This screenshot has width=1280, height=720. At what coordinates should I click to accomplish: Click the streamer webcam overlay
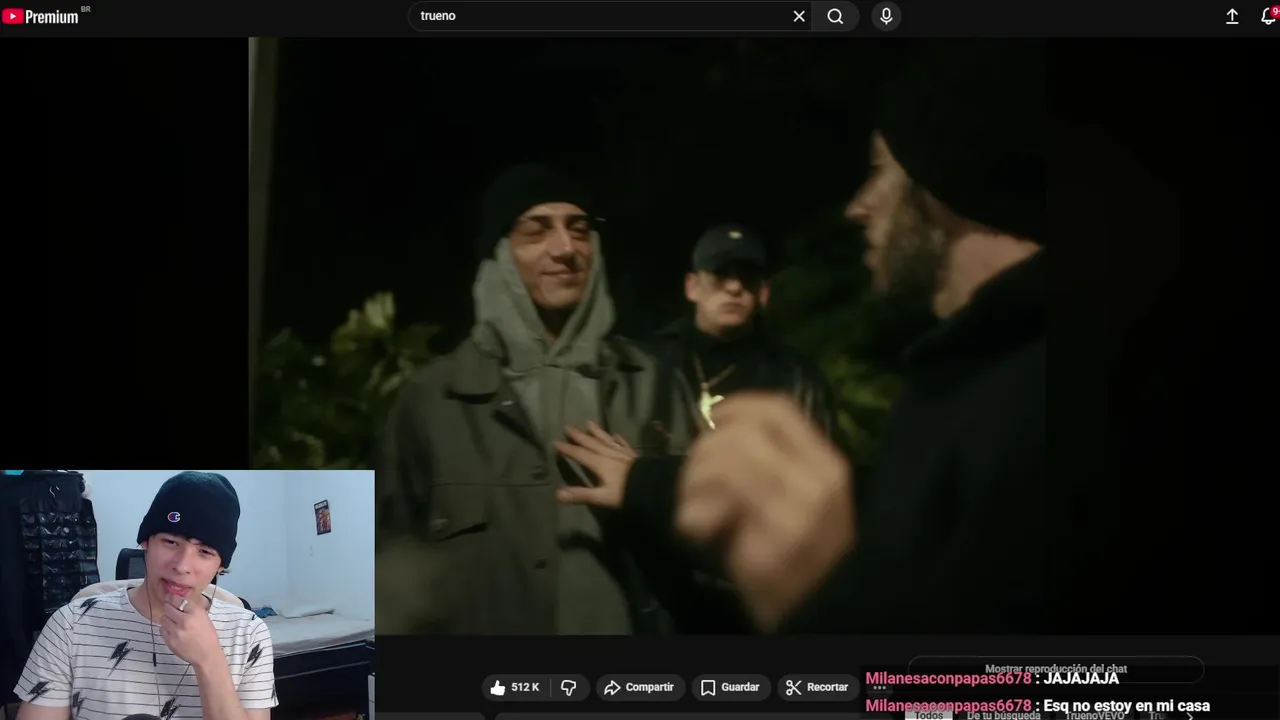(x=187, y=595)
